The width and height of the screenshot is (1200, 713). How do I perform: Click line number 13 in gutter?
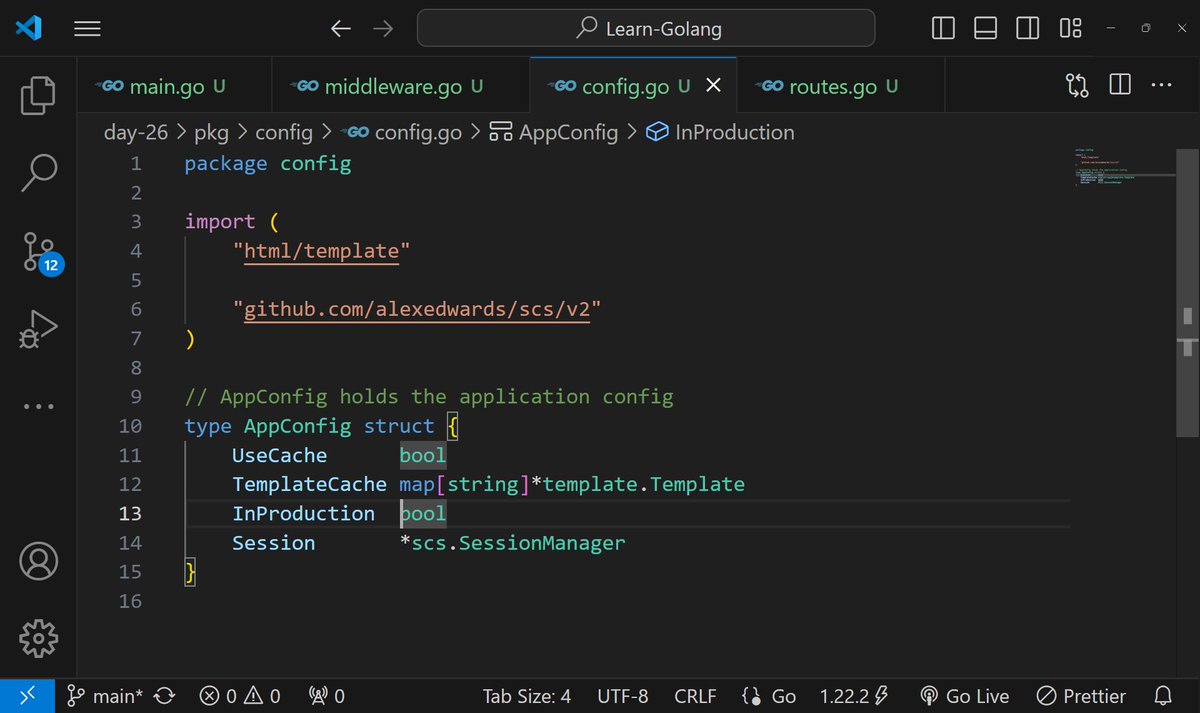pos(131,513)
